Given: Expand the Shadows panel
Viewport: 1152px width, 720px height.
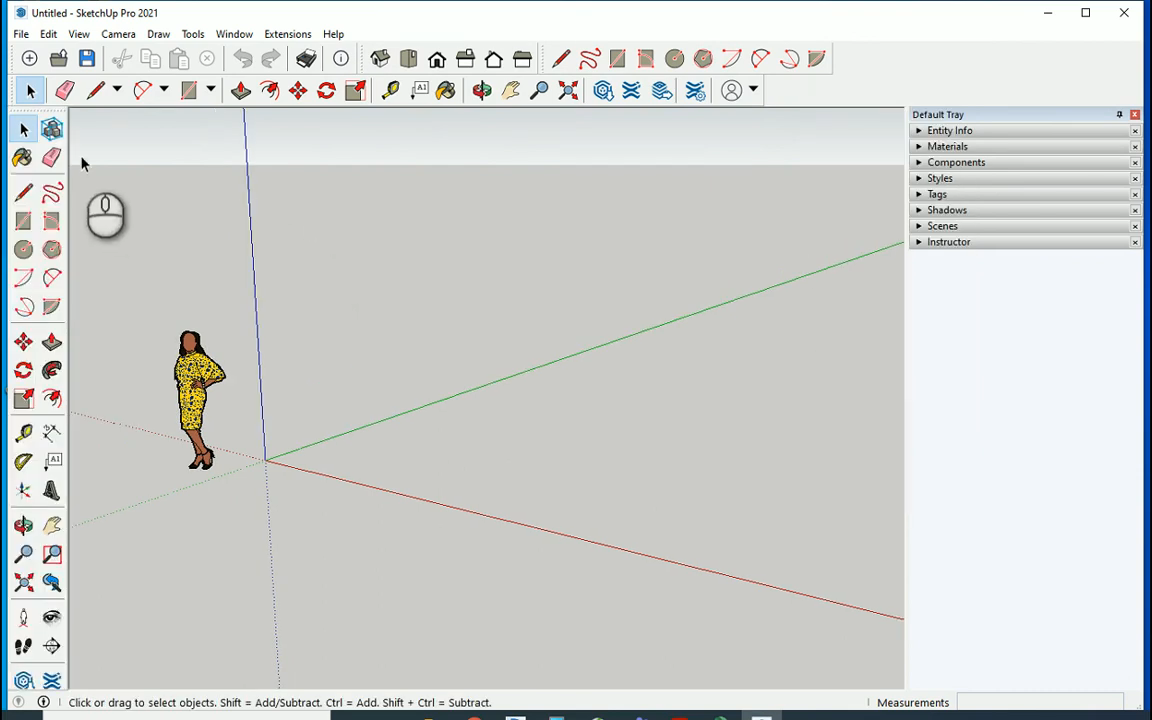Looking at the screenshot, I should 947,210.
